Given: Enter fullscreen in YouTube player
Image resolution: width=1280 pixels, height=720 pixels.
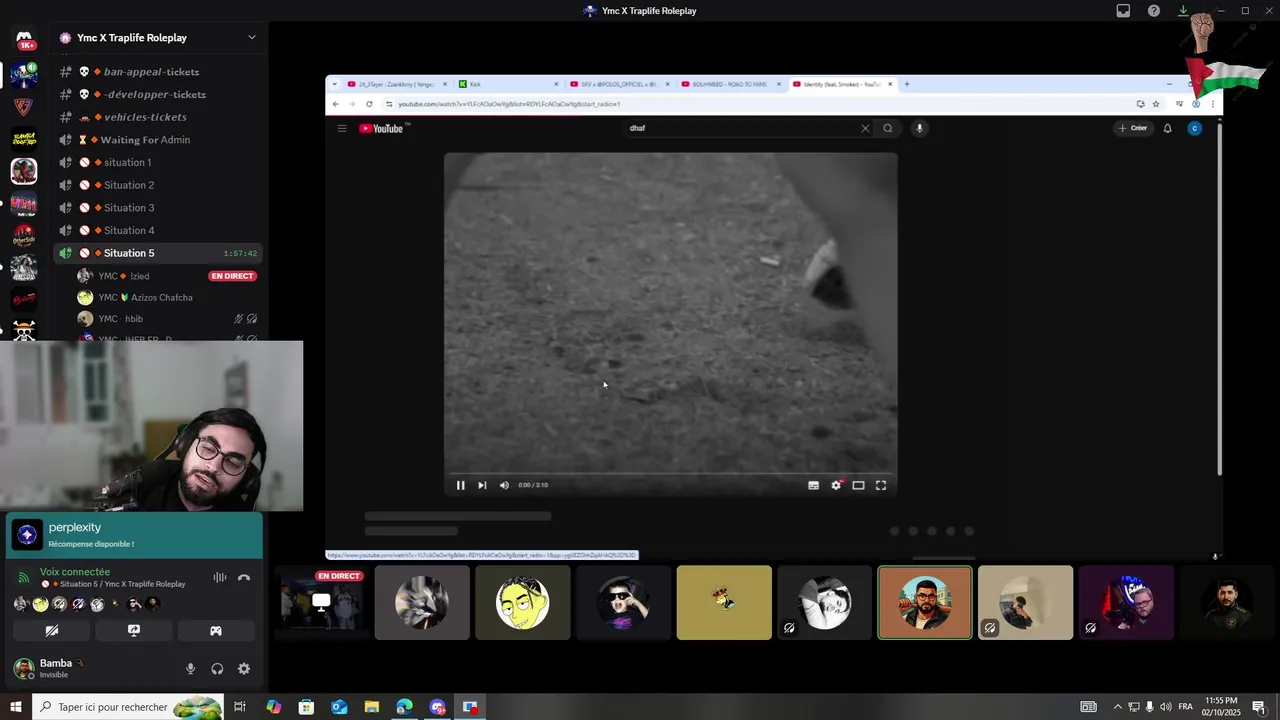Looking at the screenshot, I should pyautogui.click(x=881, y=485).
